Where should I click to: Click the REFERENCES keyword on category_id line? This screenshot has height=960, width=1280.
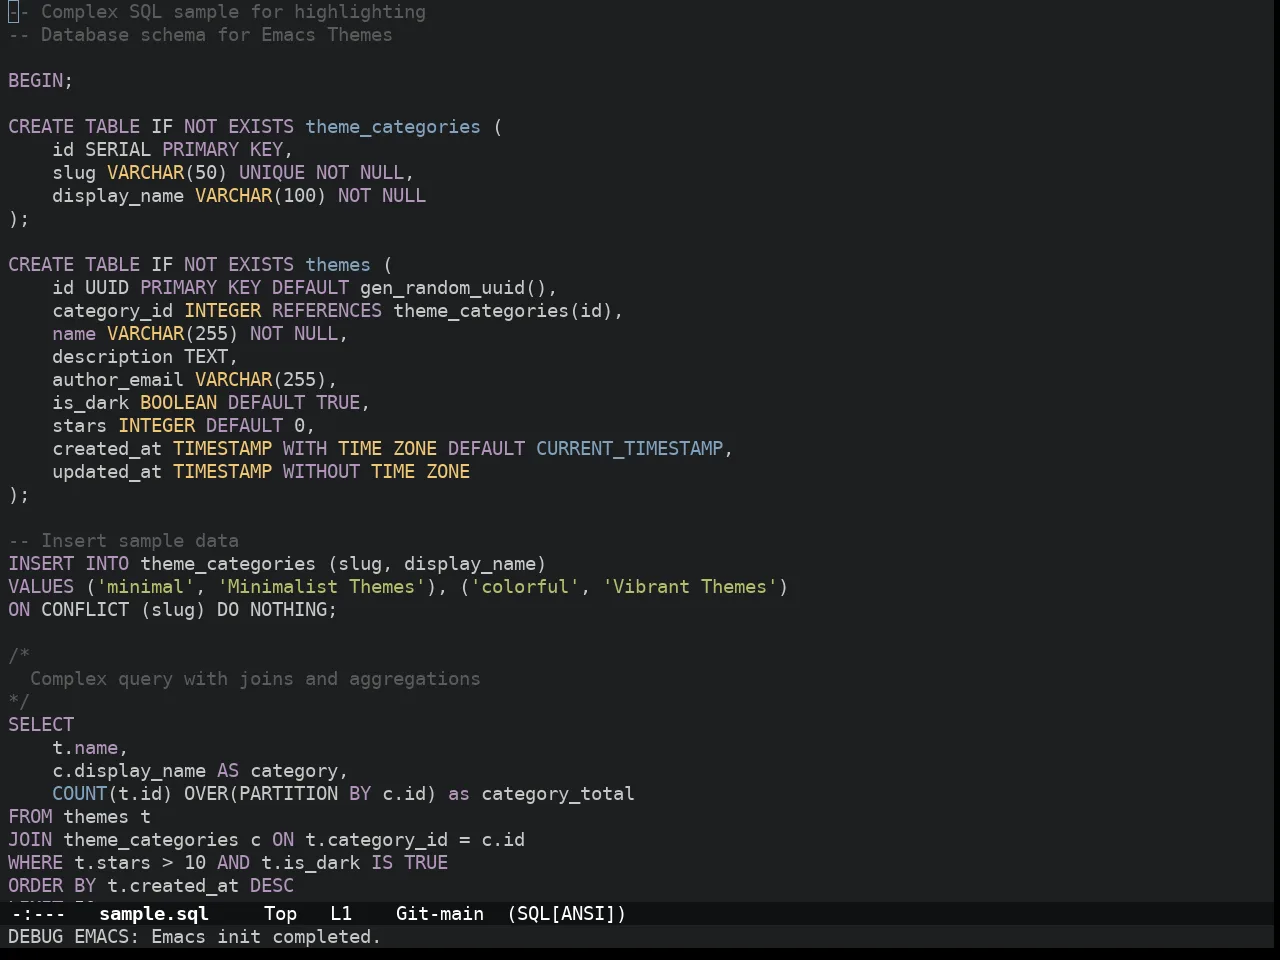[327, 310]
